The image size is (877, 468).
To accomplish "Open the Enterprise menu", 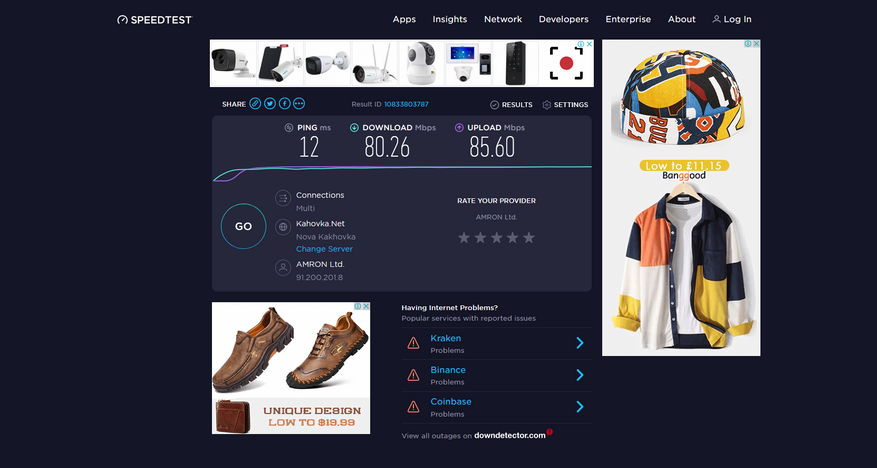I will (628, 19).
